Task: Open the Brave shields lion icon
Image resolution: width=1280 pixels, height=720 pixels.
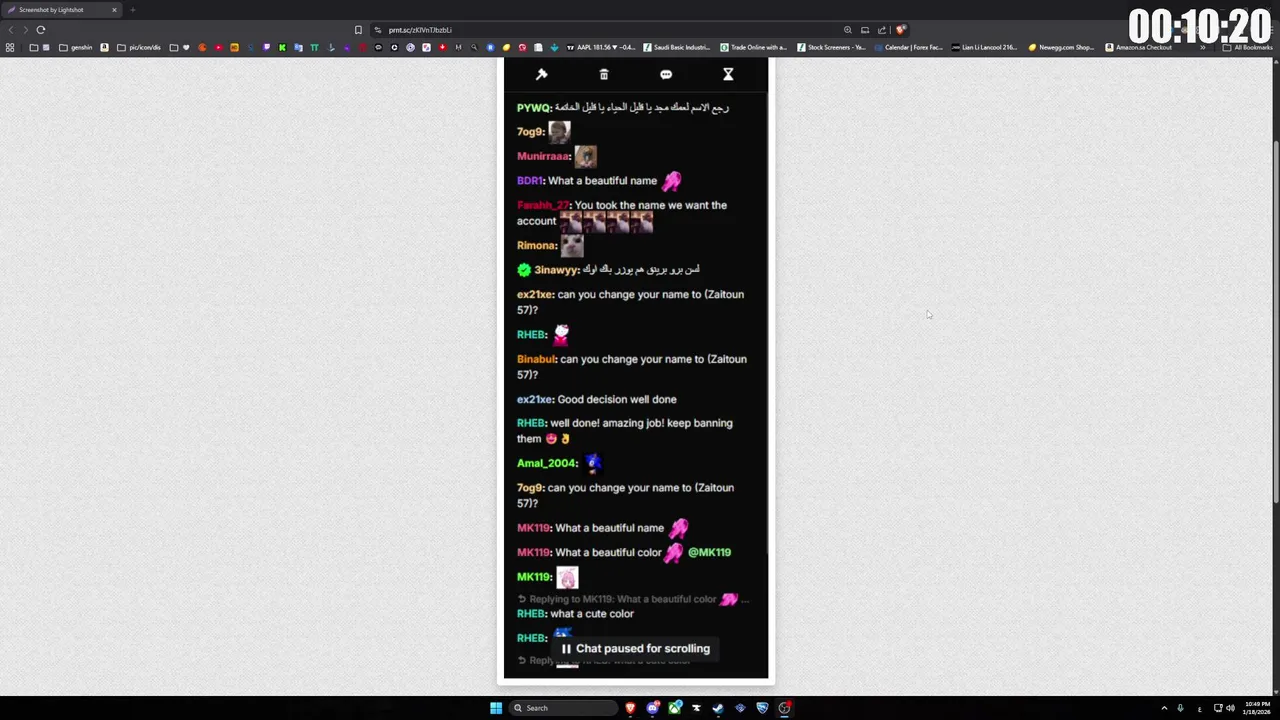Action: pos(901,30)
